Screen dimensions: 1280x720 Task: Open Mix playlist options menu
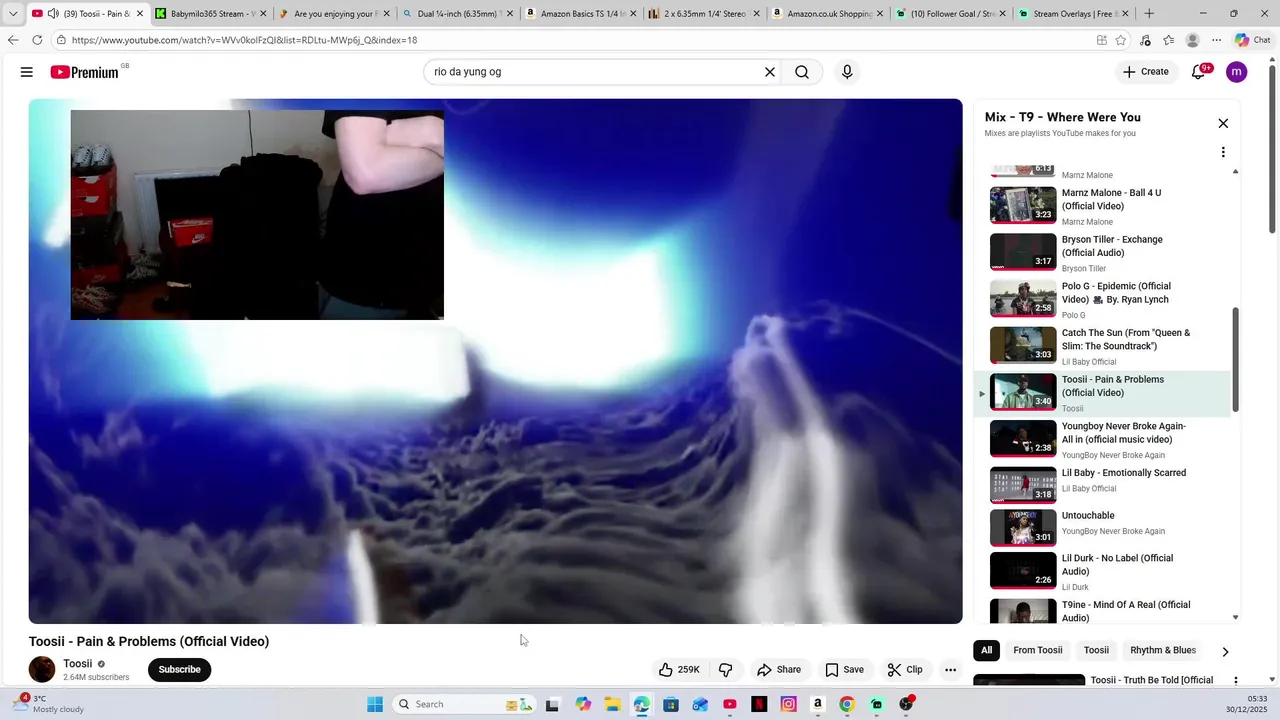1223,152
